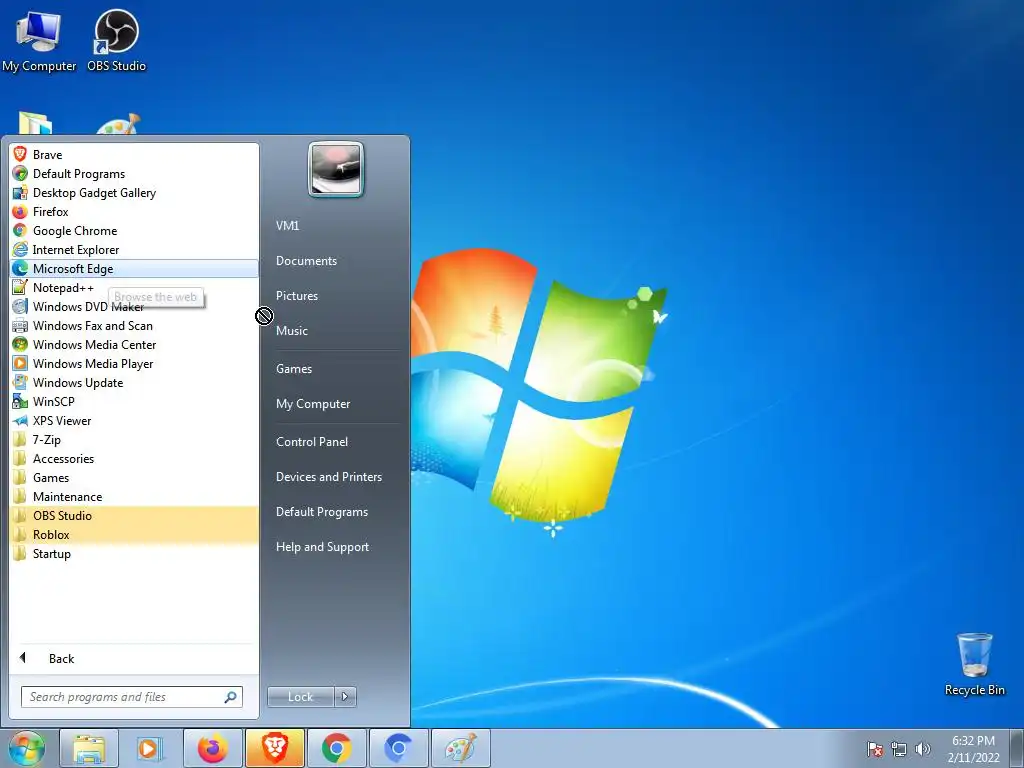Expand the Maintenance folder
The width and height of the screenshot is (1024, 768).
pyautogui.click(x=134, y=496)
